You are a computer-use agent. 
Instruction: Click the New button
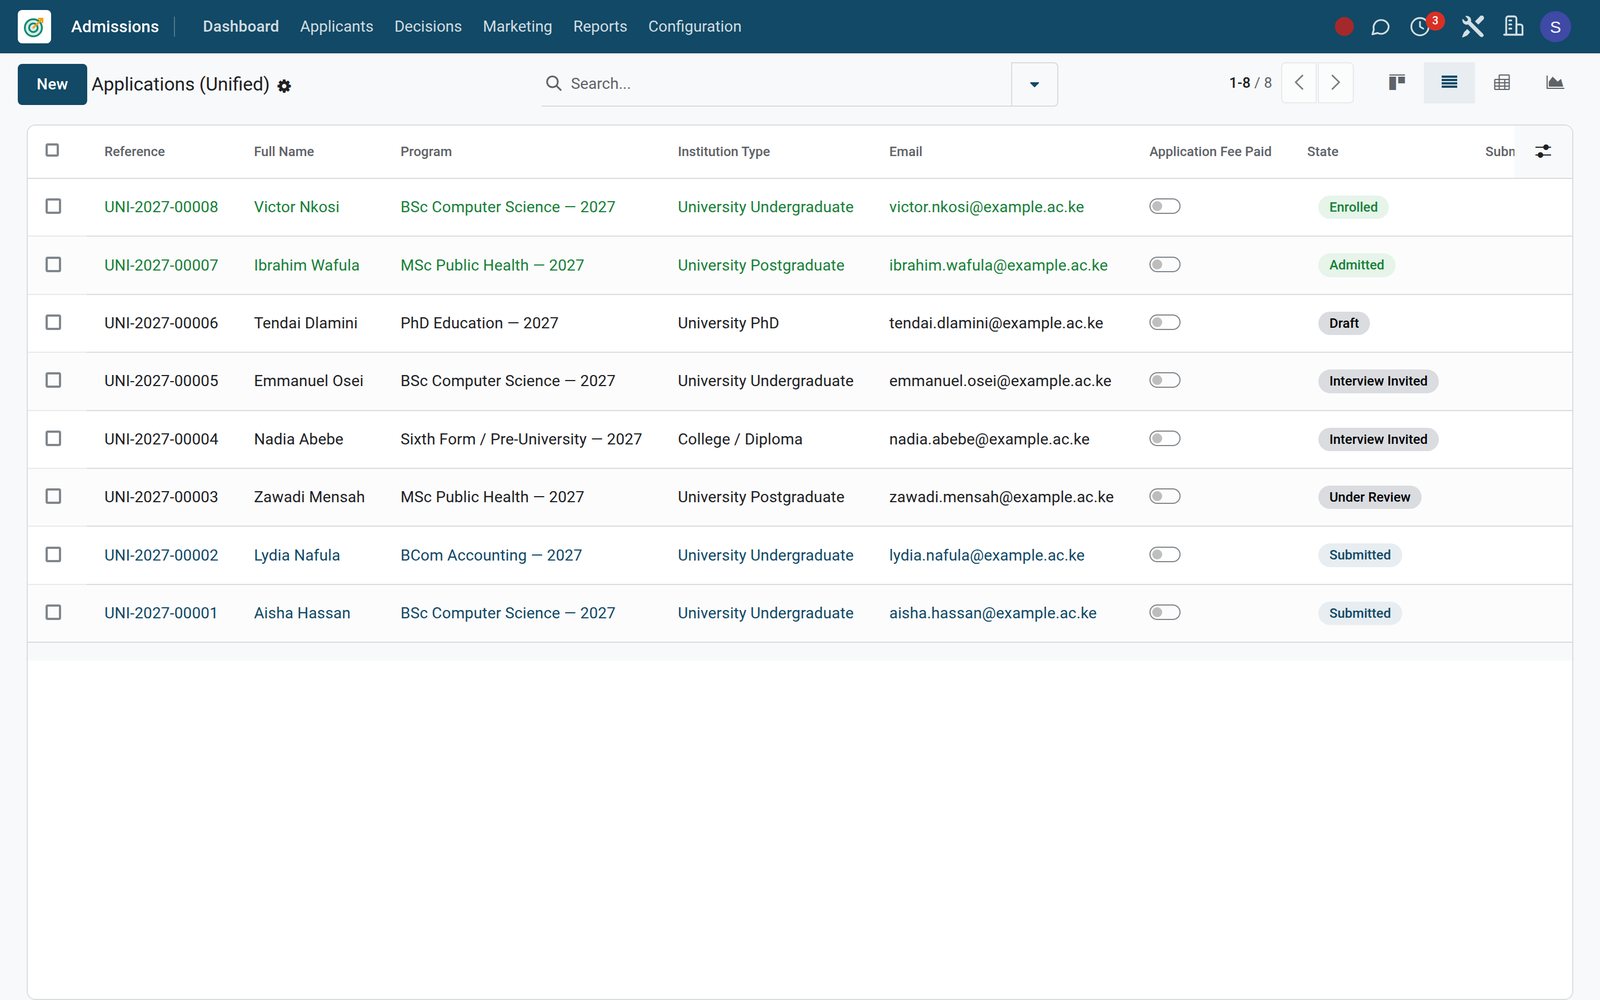(x=52, y=84)
